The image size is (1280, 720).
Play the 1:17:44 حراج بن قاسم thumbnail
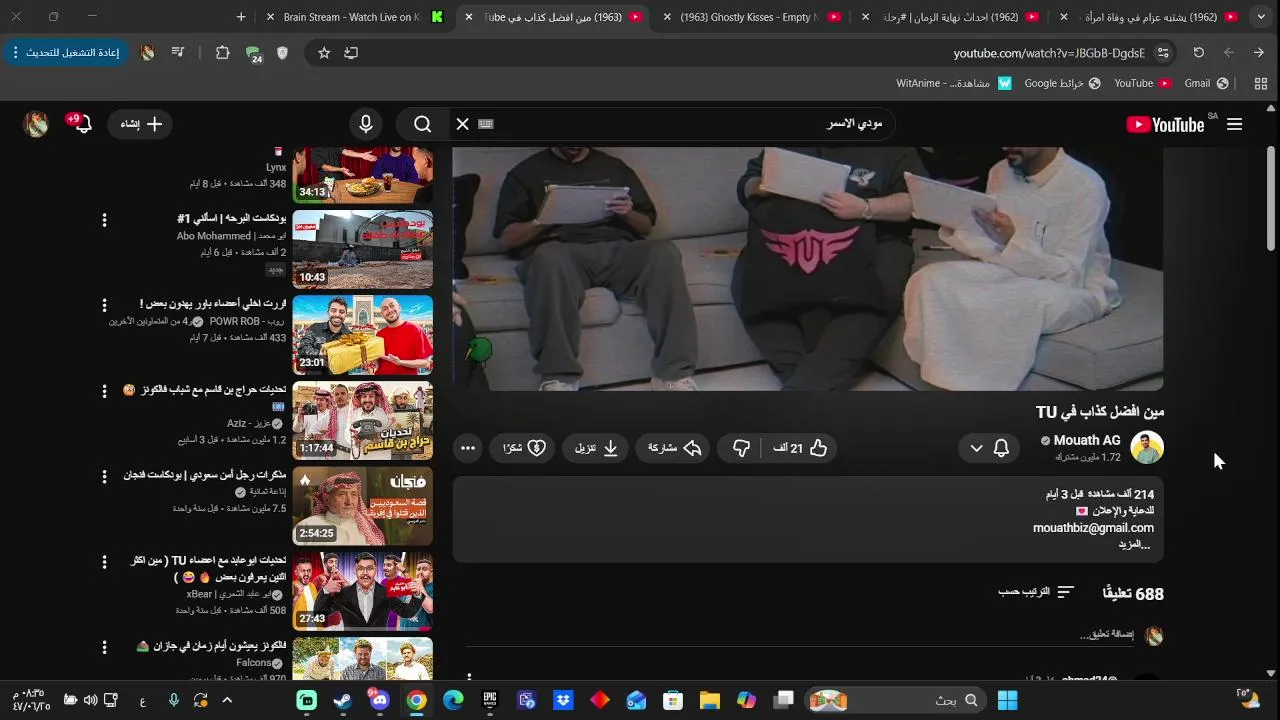click(363, 421)
